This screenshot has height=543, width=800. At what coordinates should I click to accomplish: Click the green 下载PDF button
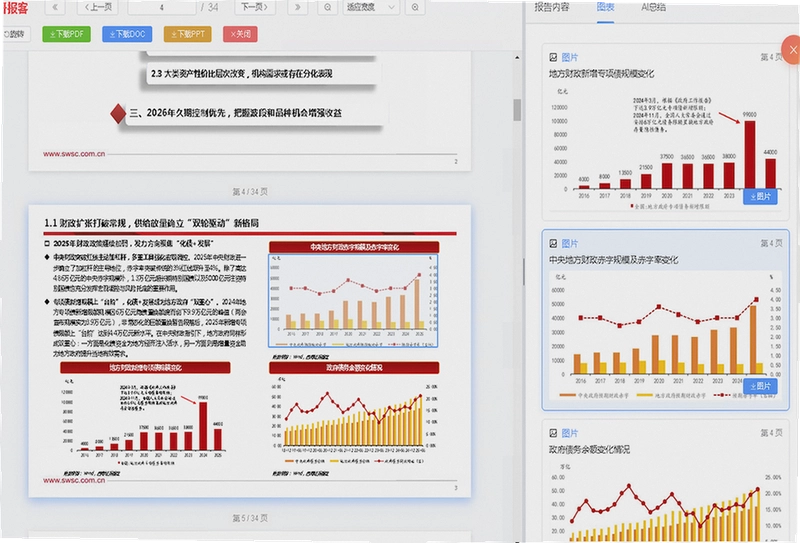(x=67, y=34)
